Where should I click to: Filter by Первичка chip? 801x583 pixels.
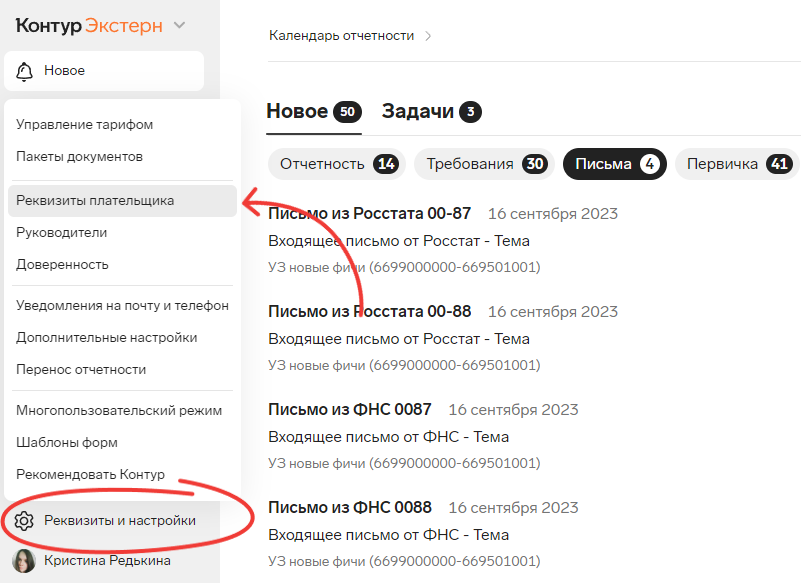click(x=737, y=164)
